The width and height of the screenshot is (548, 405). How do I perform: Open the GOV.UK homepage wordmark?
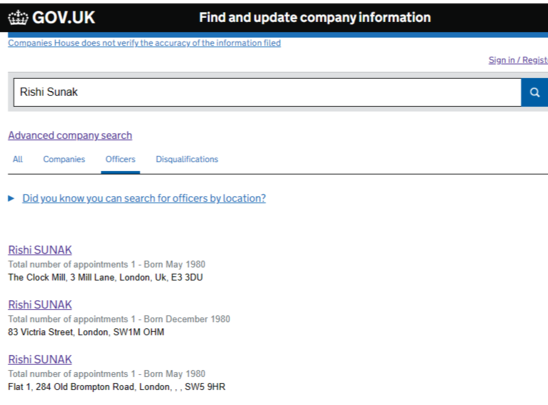click(63, 17)
